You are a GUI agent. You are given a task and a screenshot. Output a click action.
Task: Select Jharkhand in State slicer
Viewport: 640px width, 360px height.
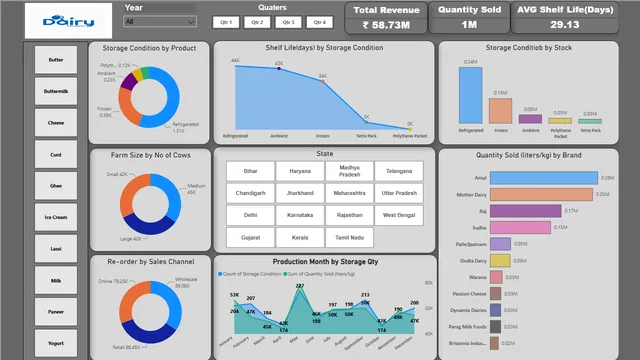[300, 193]
